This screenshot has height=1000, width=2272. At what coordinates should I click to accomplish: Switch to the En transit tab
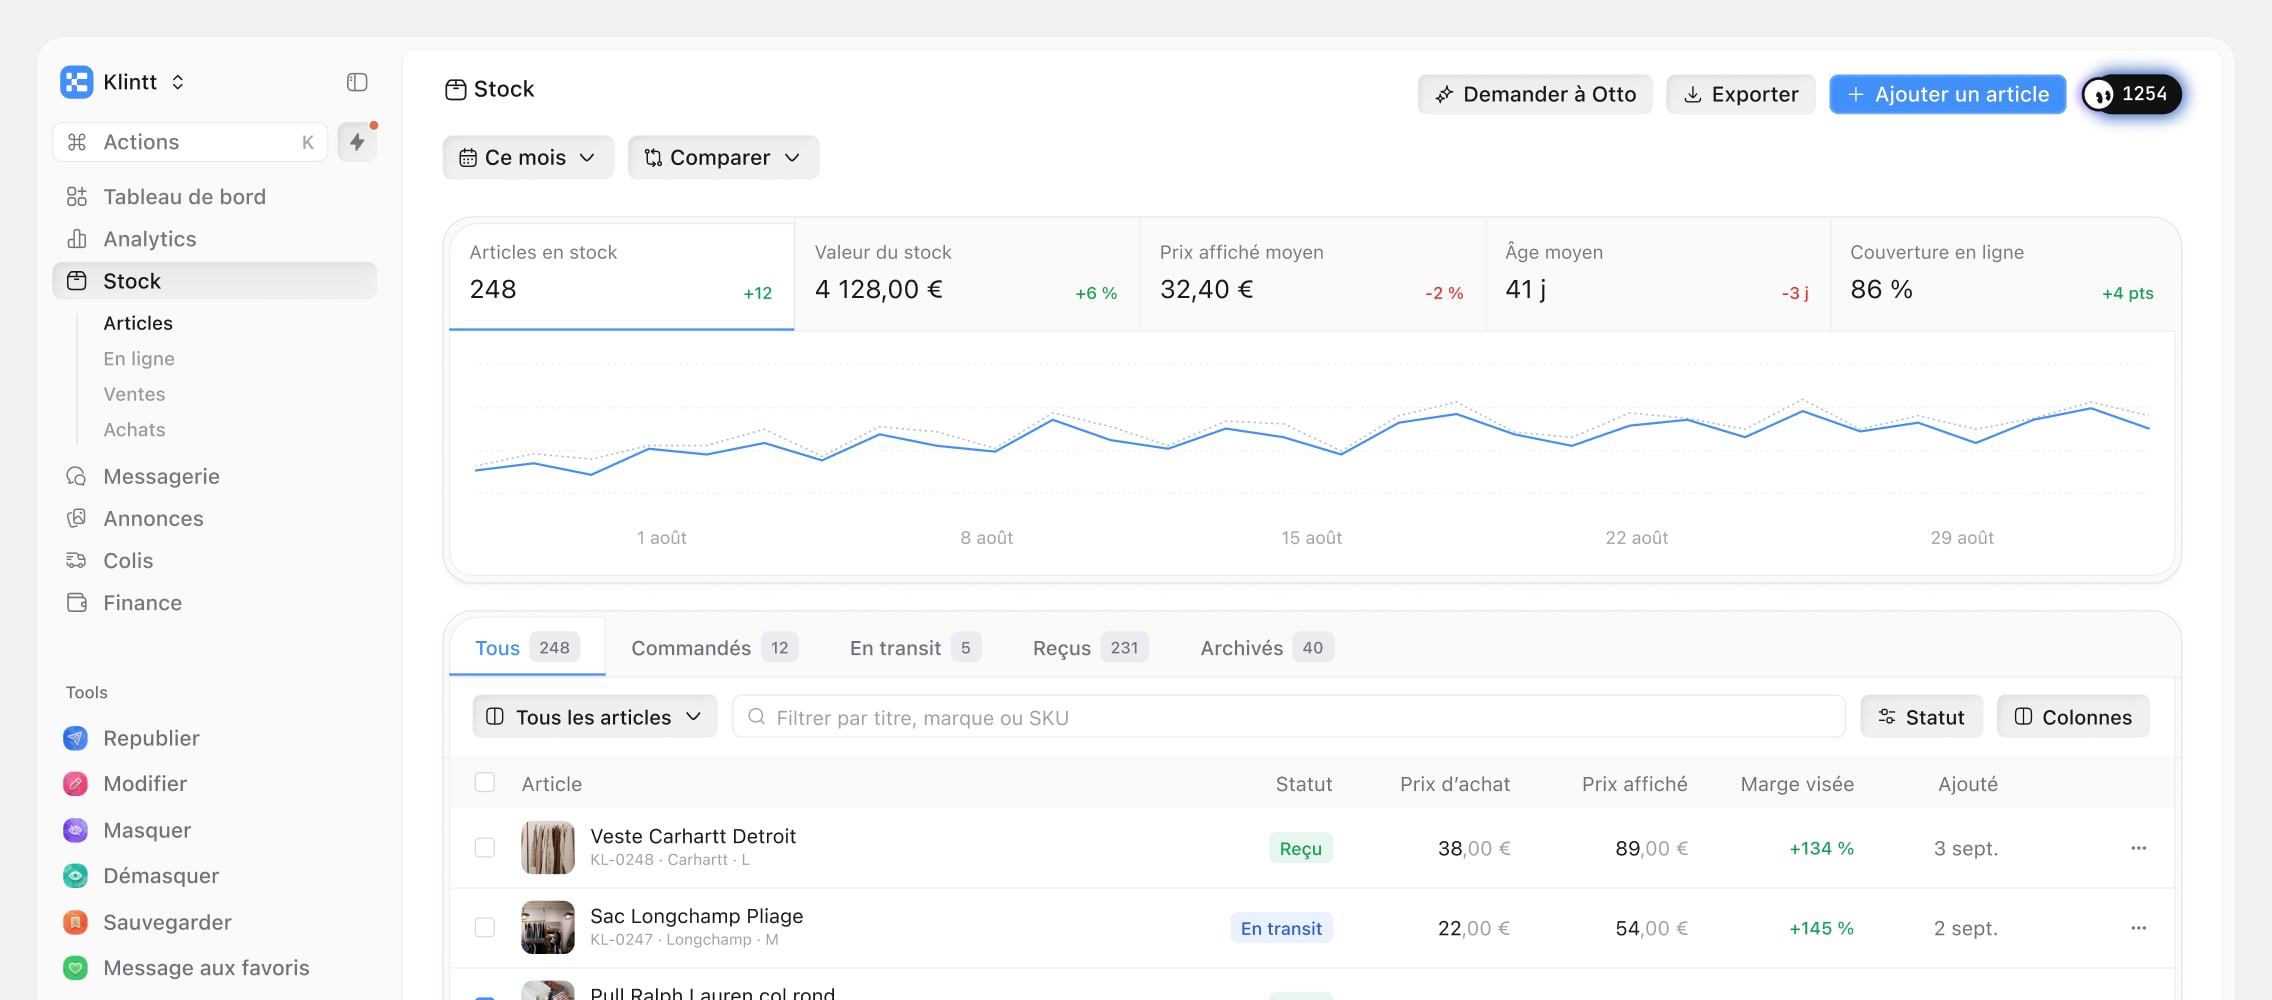(915, 648)
